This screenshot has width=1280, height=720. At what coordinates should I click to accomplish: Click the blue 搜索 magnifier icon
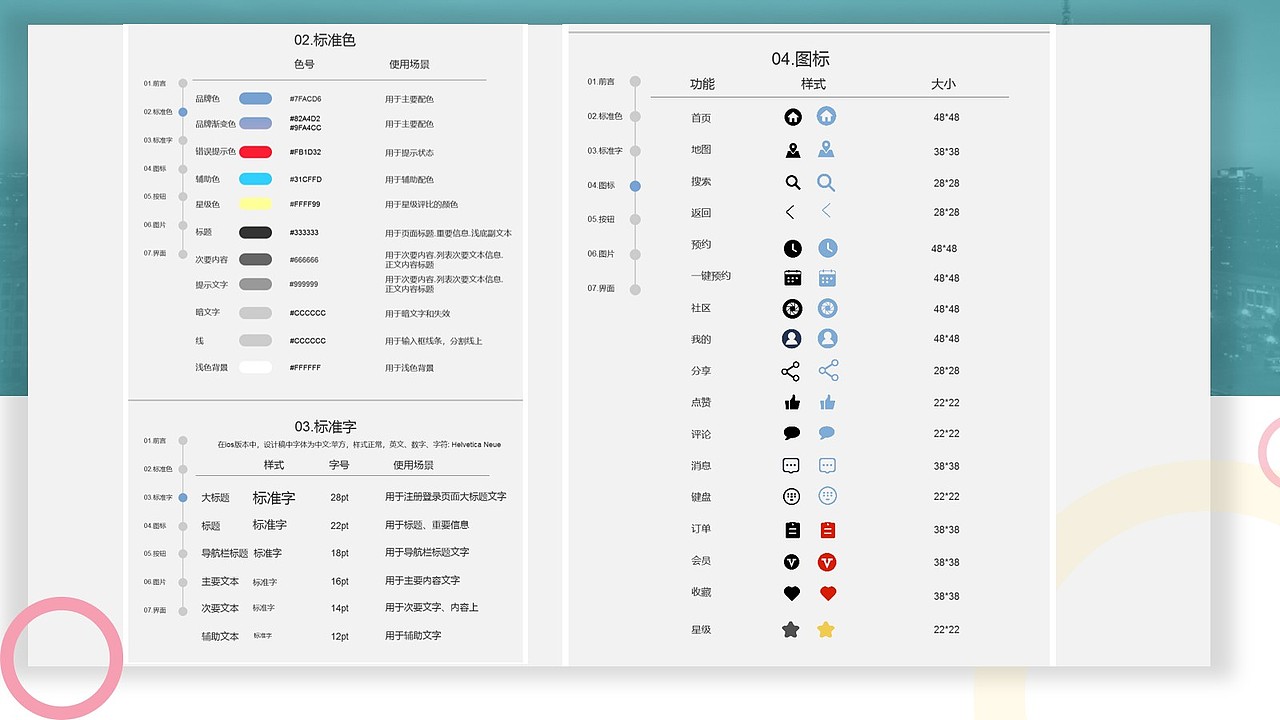tap(826, 183)
